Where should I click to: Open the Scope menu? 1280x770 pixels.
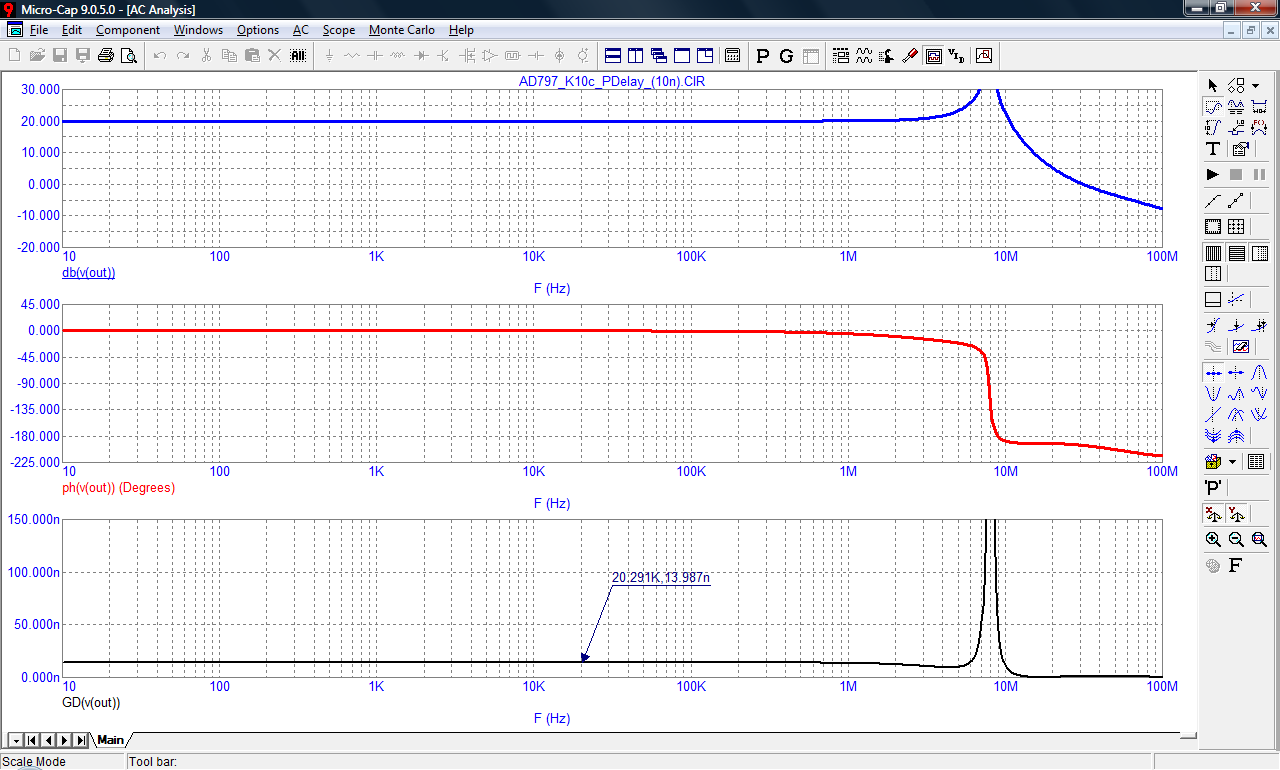click(339, 30)
